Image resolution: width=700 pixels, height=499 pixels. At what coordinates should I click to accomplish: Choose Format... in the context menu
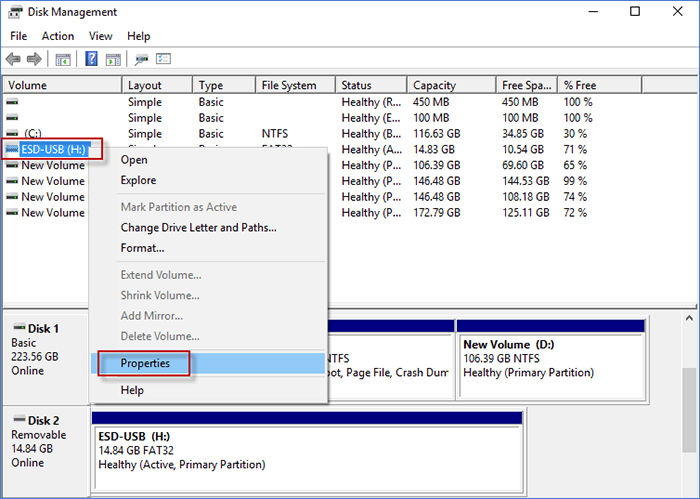tap(142, 248)
